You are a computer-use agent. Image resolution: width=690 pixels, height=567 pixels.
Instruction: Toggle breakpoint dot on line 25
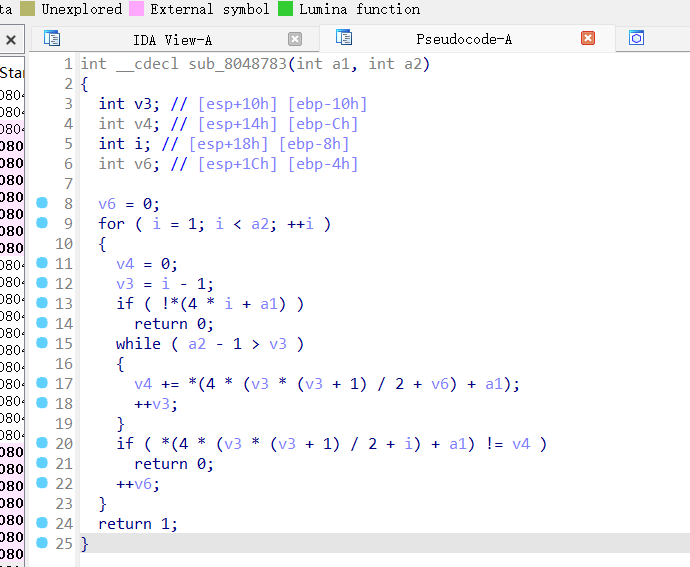(42, 543)
